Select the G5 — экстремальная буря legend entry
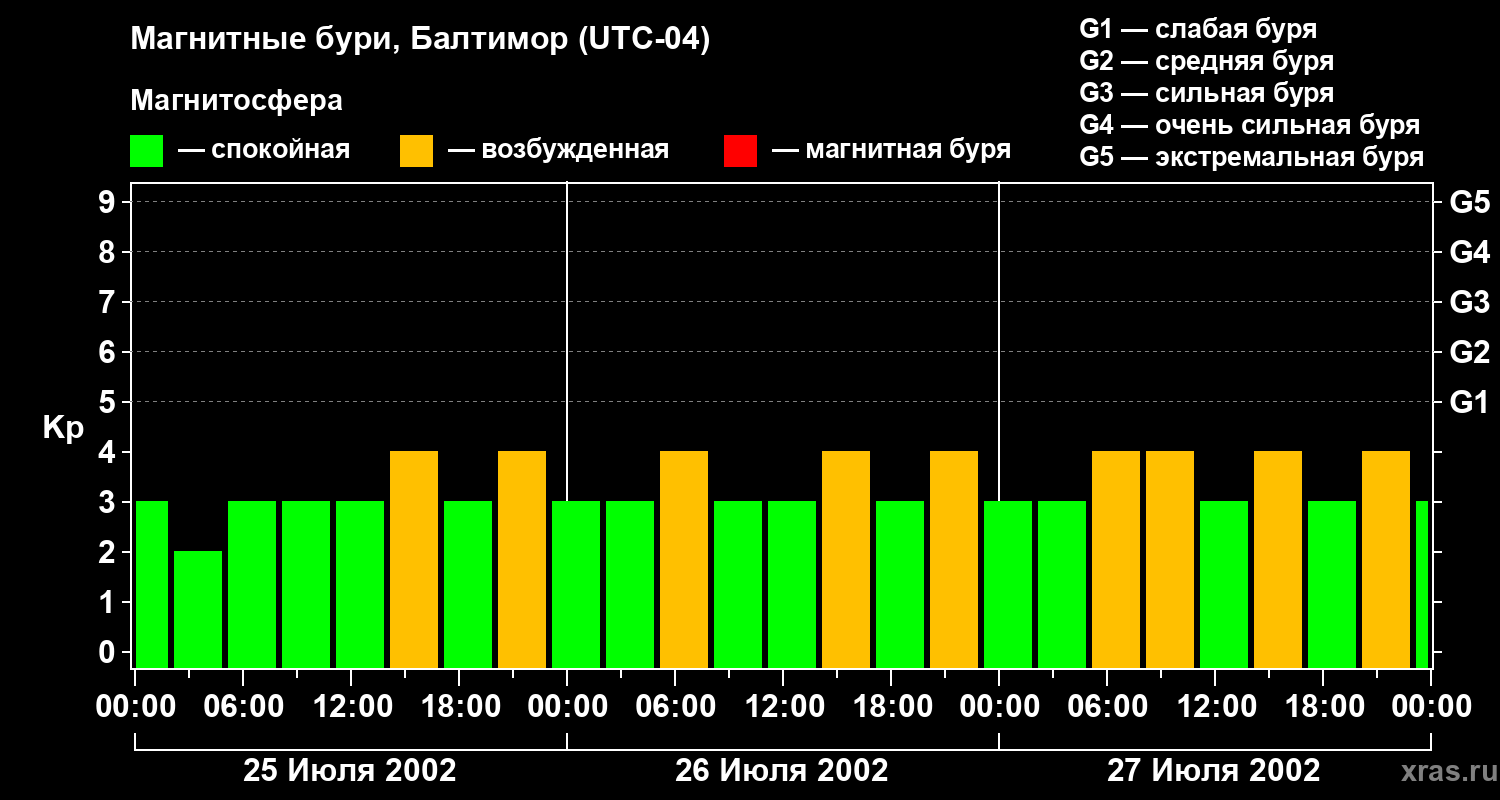The image size is (1500, 800). click(x=1251, y=157)
